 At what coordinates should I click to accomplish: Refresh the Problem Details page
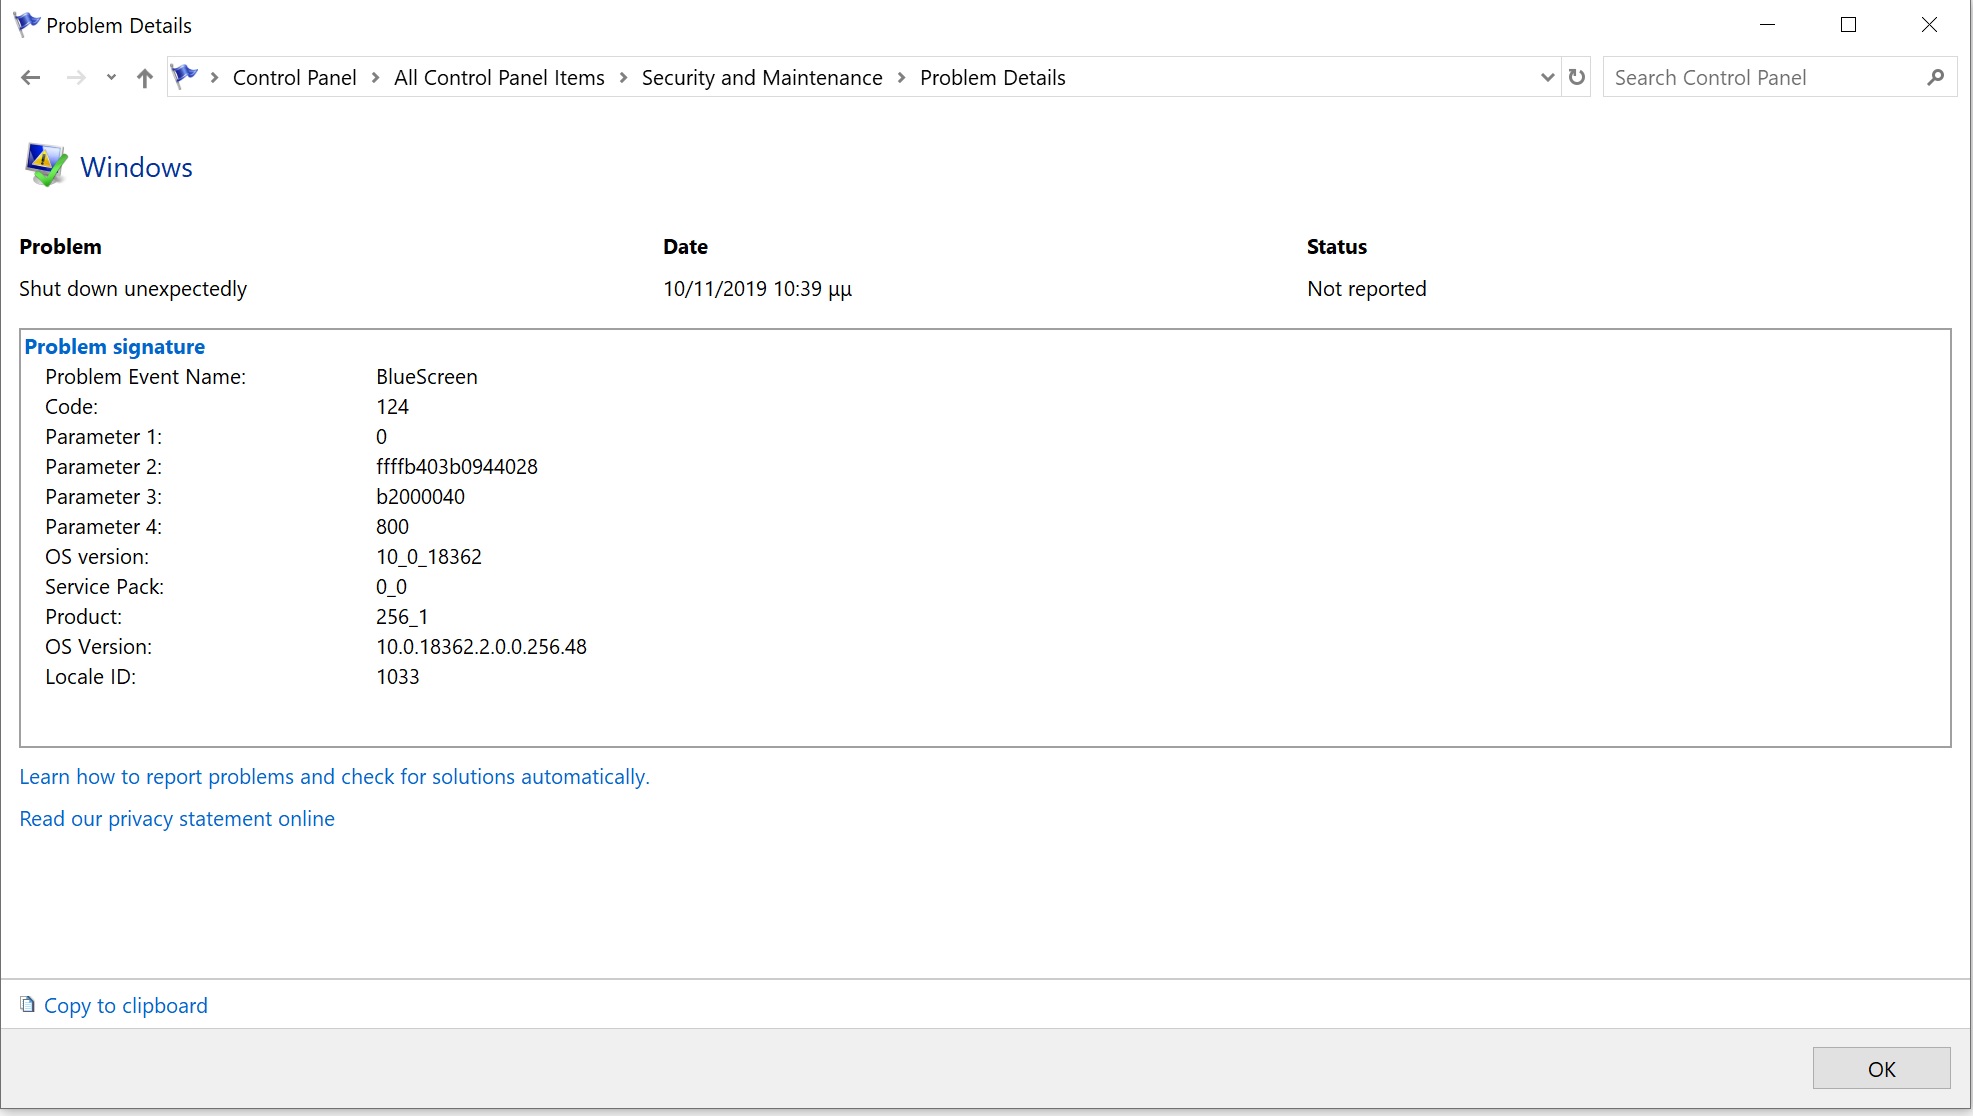1577,77
